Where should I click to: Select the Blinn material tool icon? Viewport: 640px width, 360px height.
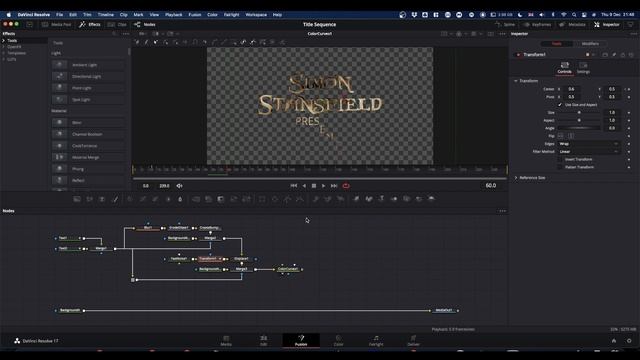click(60, 122)
